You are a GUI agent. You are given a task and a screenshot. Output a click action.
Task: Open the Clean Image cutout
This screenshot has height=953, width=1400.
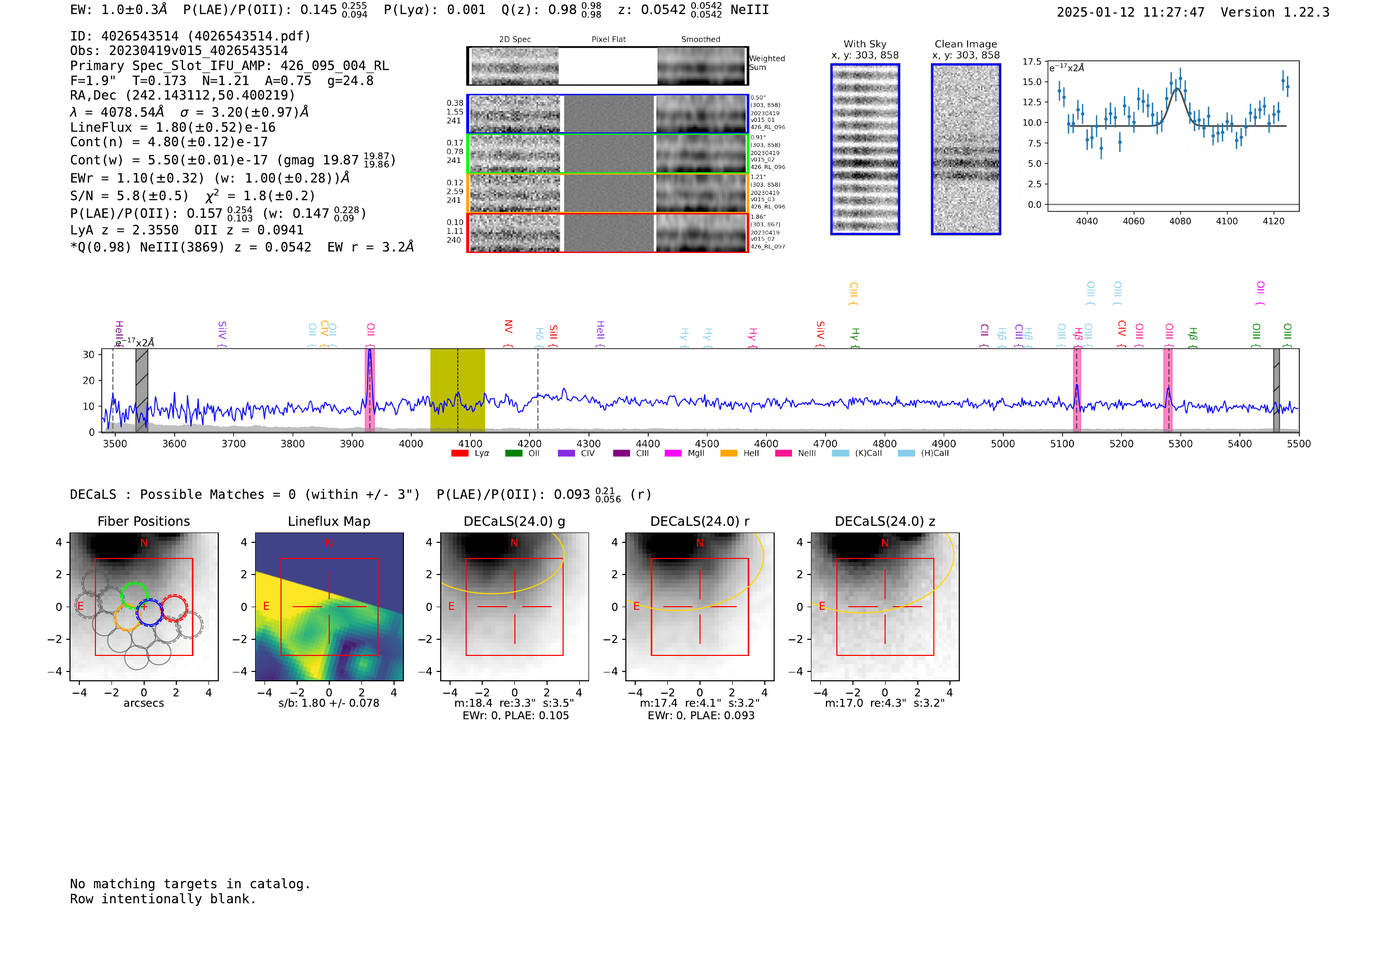(x=966, y=149)
